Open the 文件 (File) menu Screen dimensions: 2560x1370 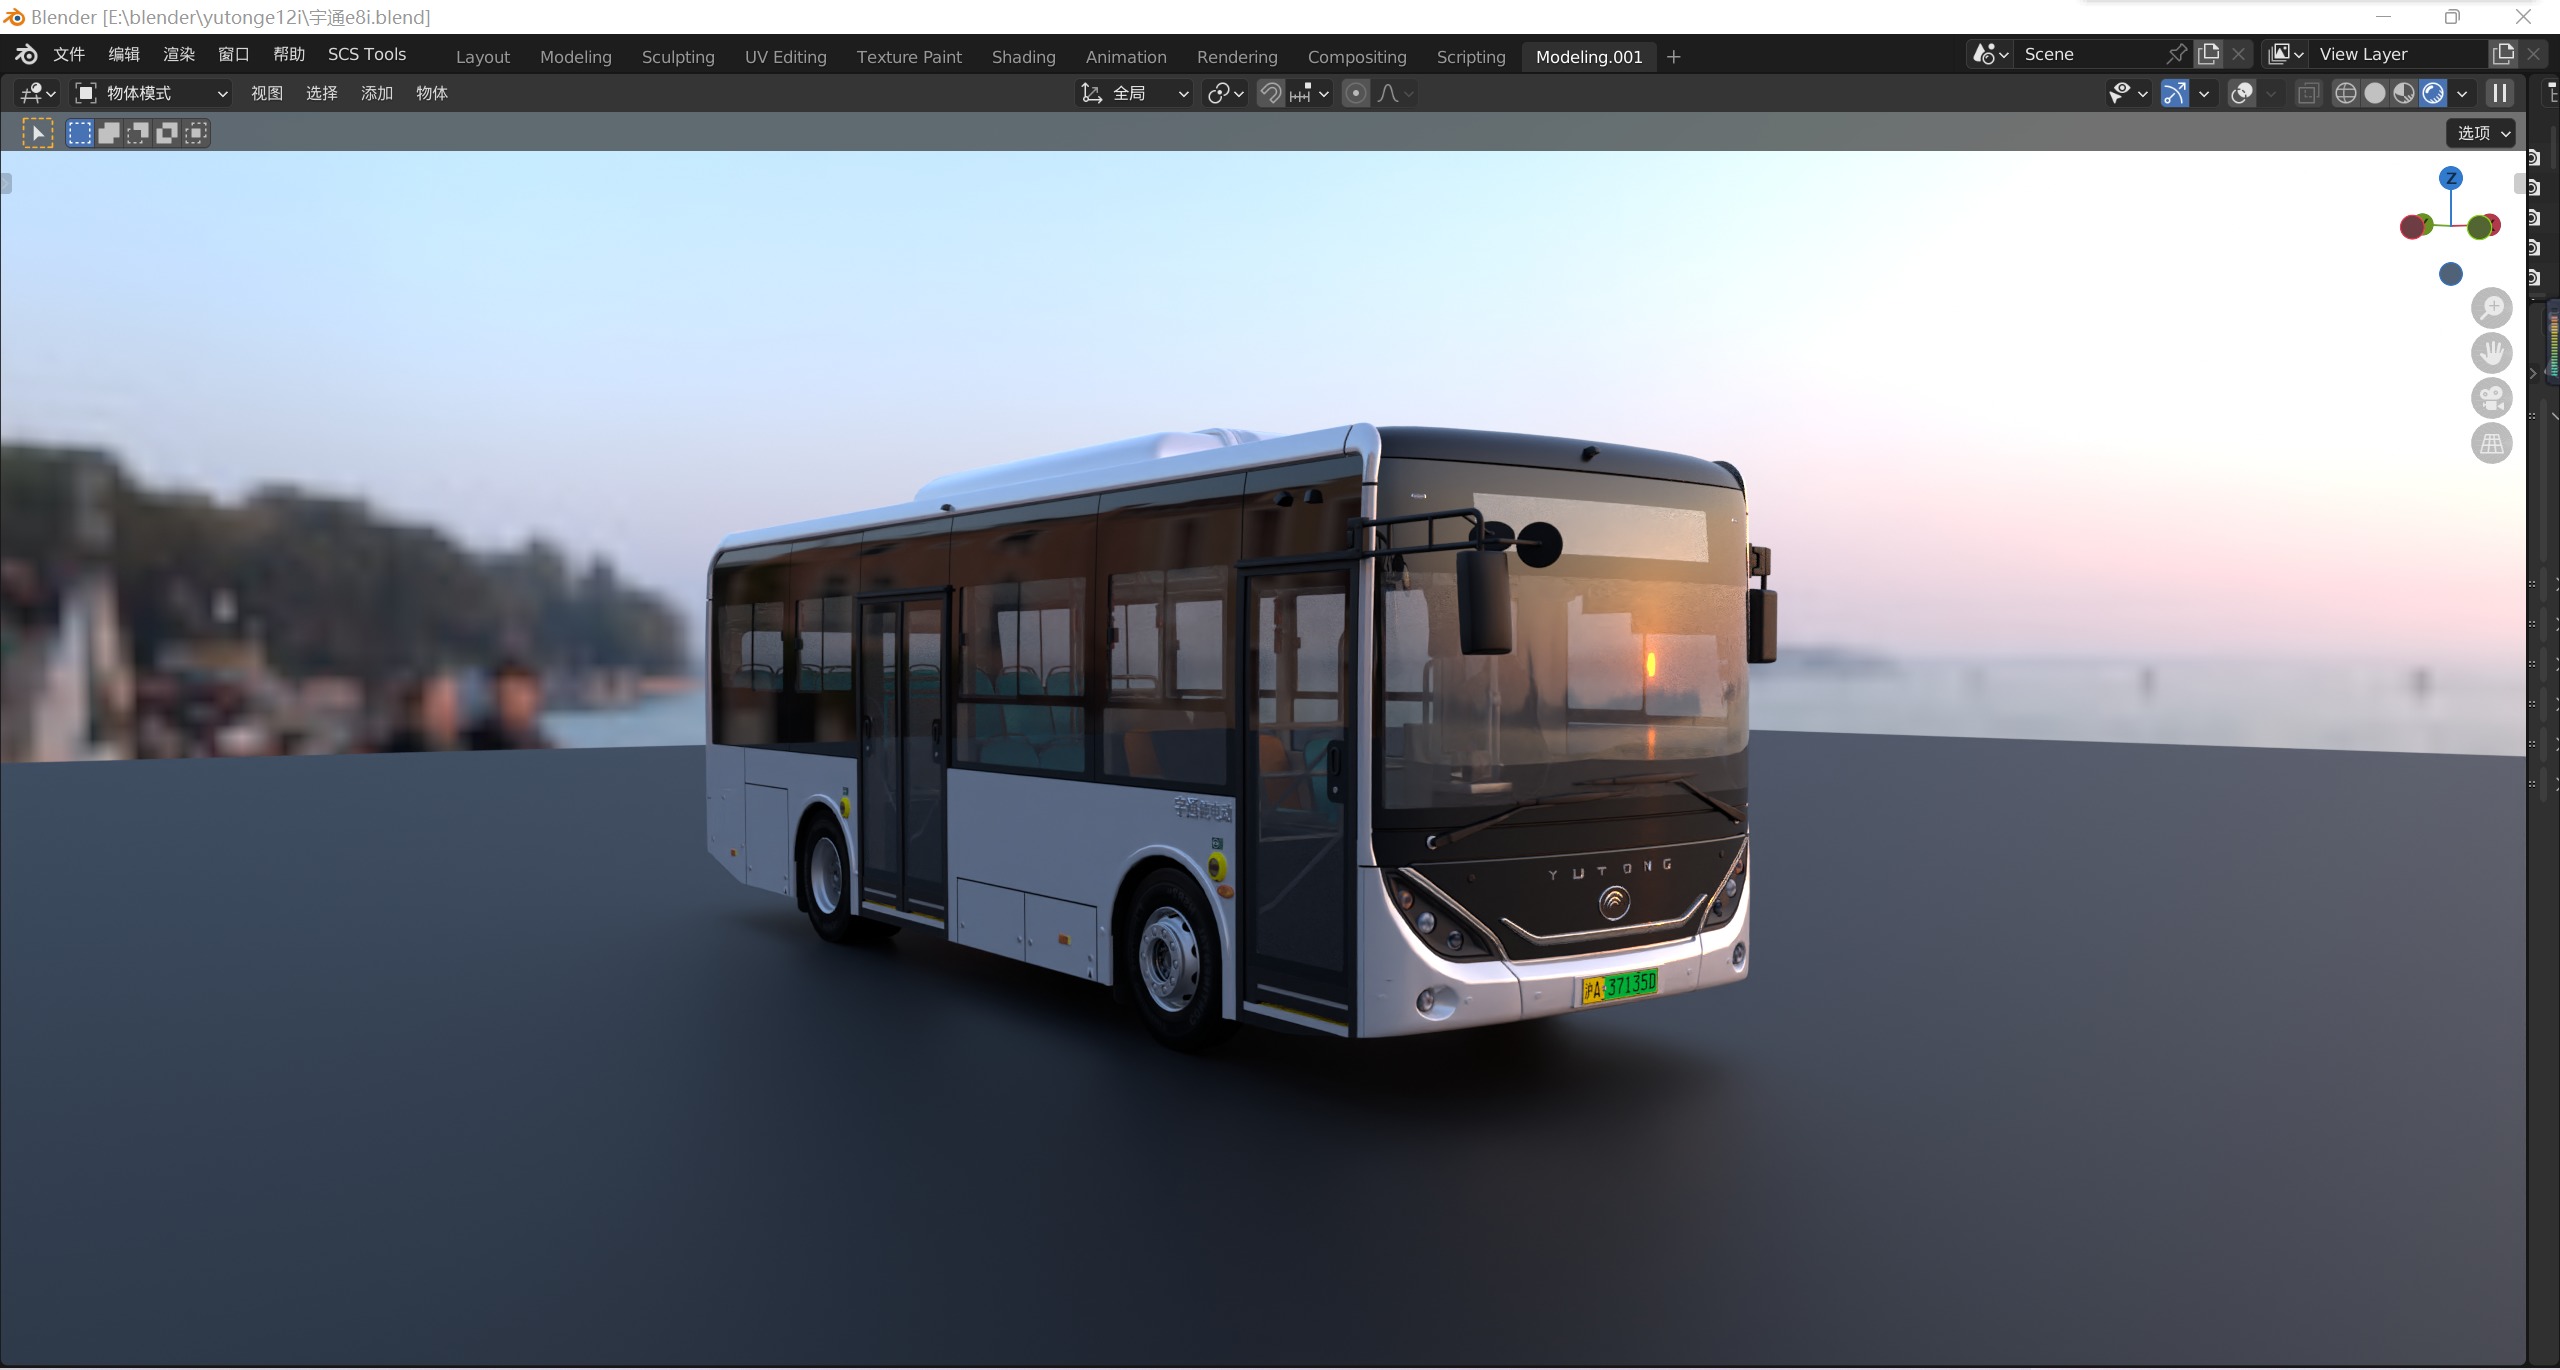69,54
